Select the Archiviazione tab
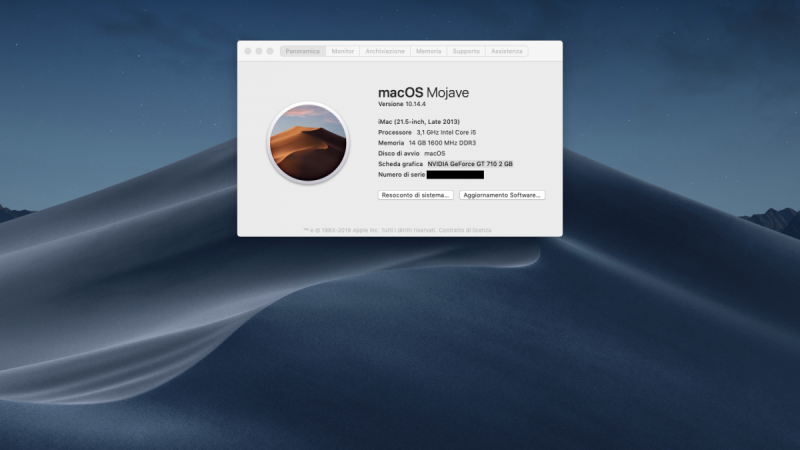 tap(385, 51)
